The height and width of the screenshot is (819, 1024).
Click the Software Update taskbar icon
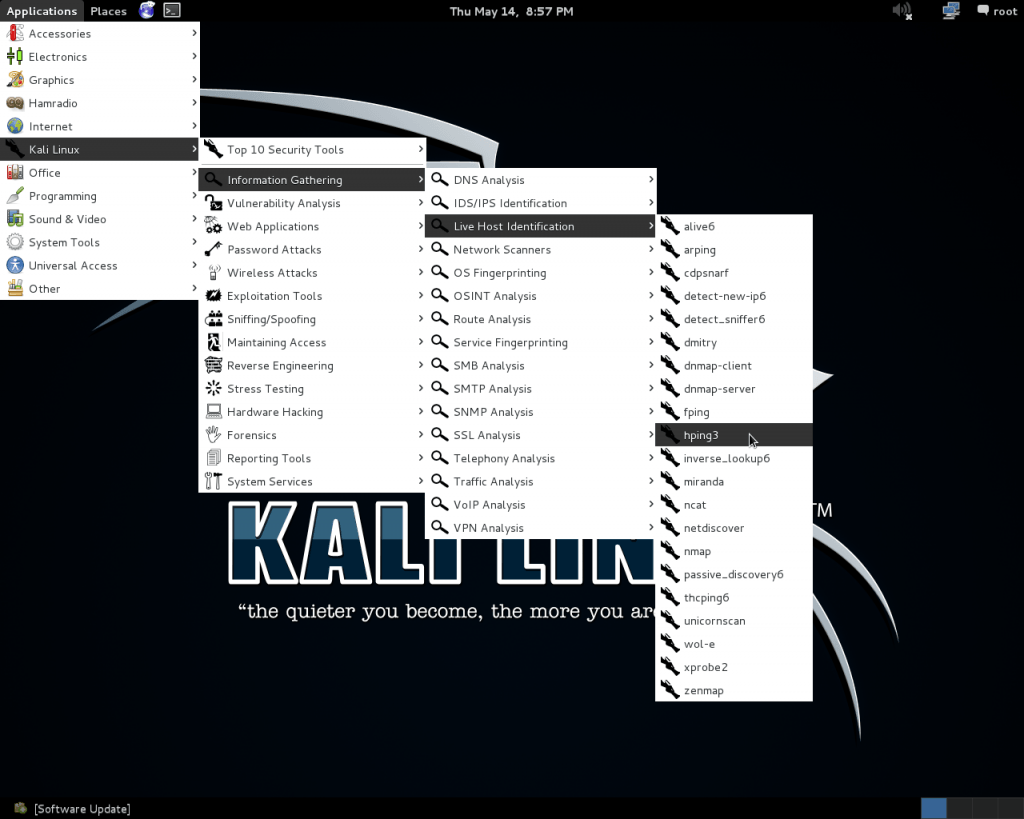[21, 809]
